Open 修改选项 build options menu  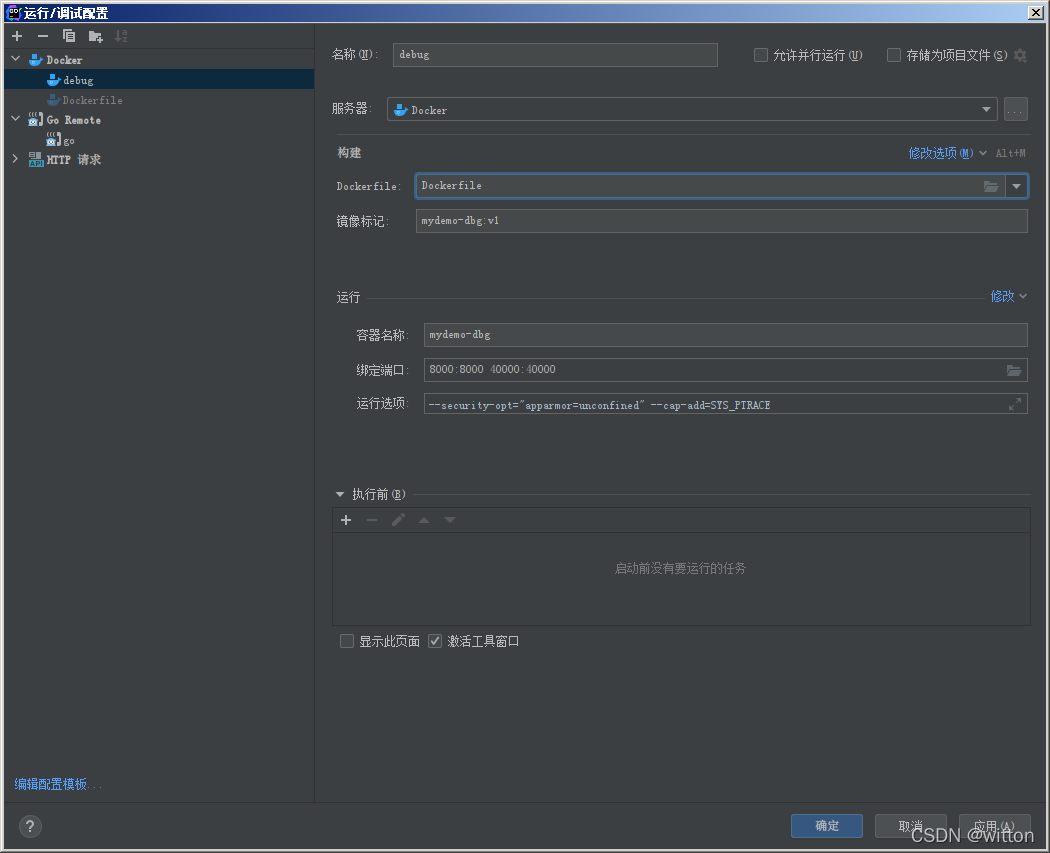(947, 153)
